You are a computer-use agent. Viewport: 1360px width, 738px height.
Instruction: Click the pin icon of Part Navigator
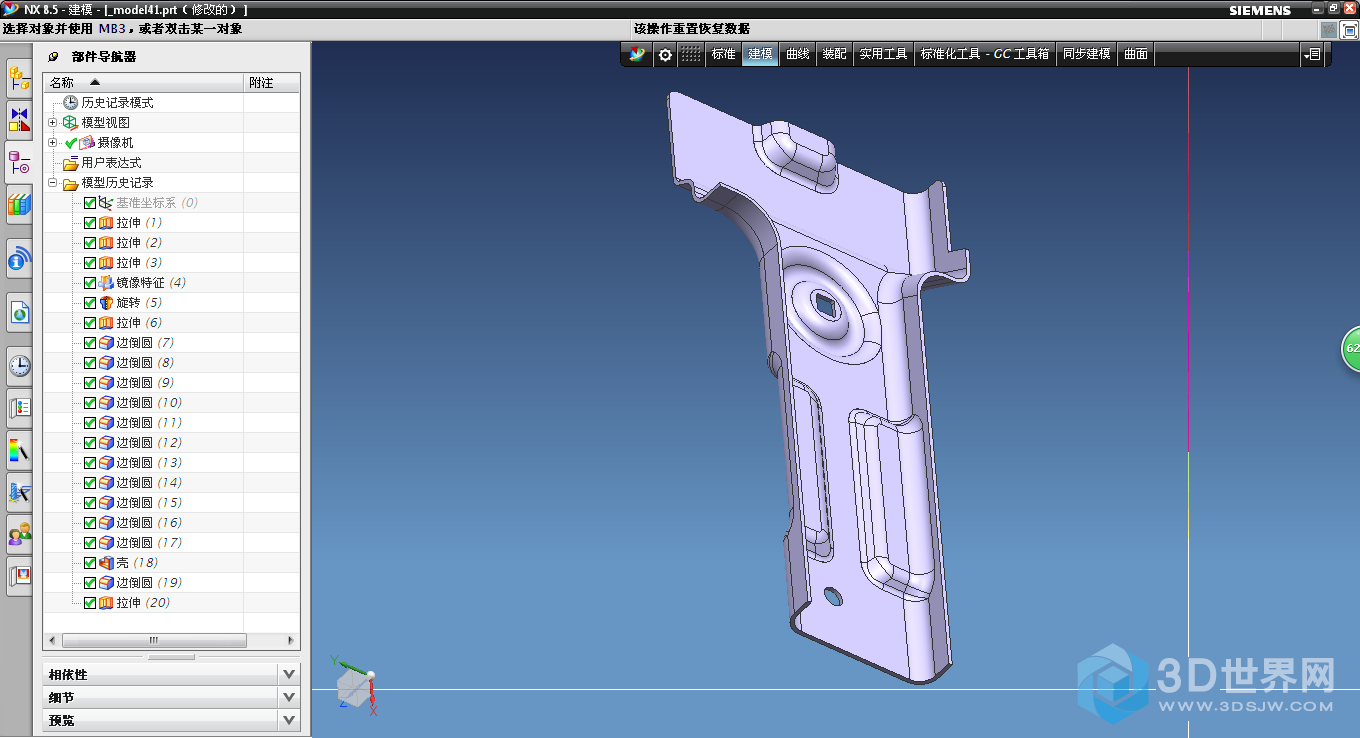[53, 57]
